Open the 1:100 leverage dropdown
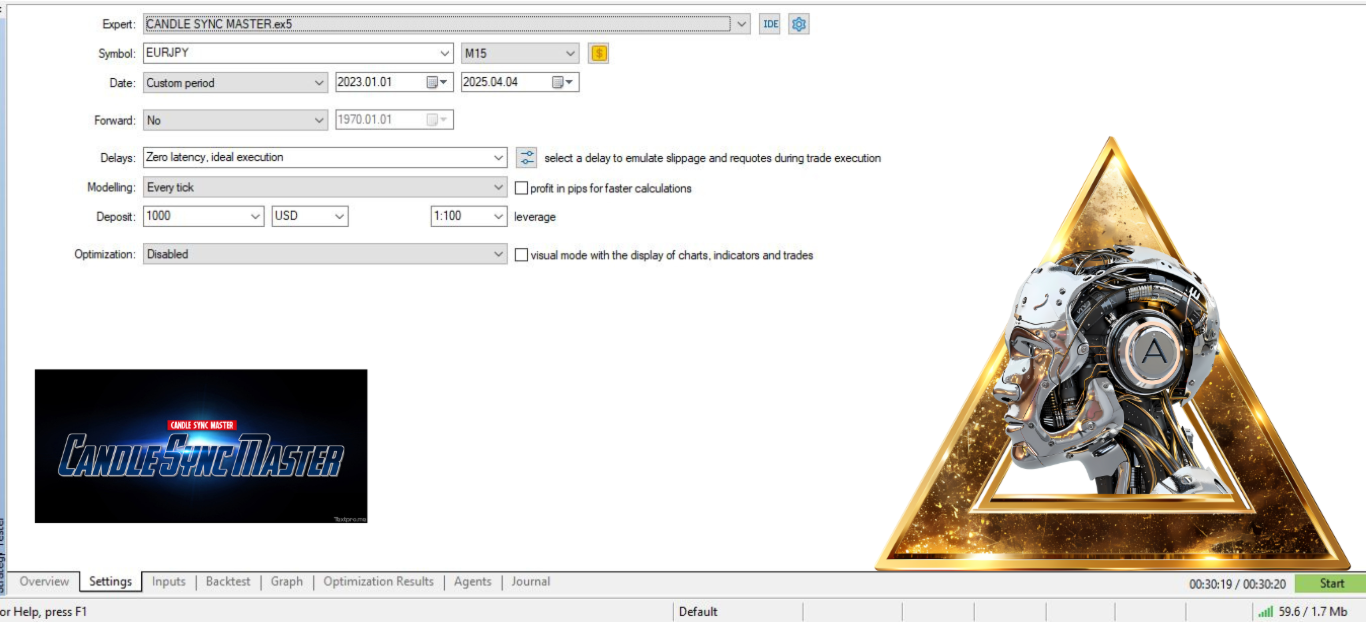 coord(498,216)
